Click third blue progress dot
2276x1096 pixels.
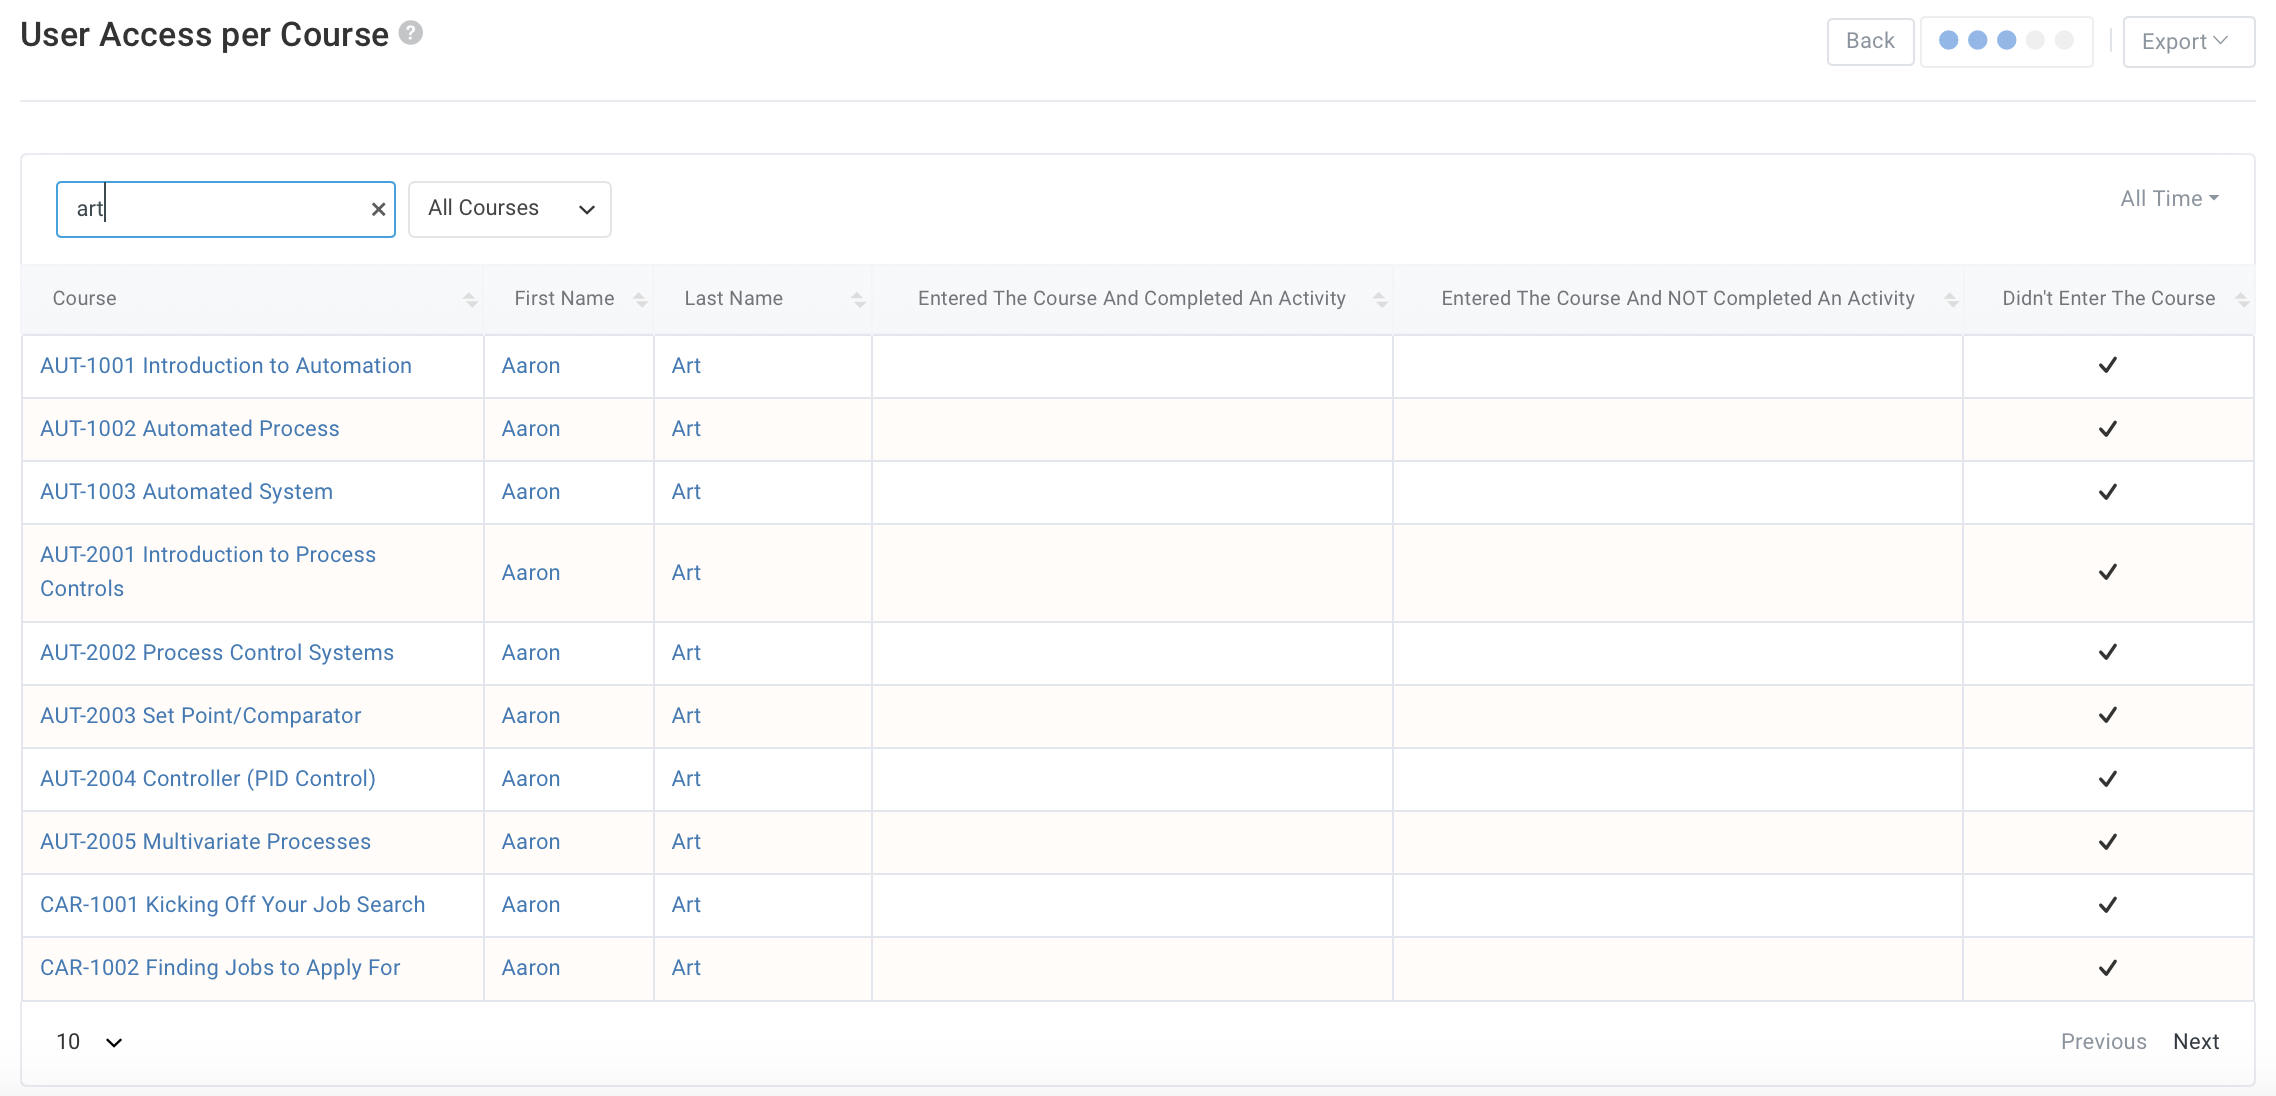point(2006,41)
